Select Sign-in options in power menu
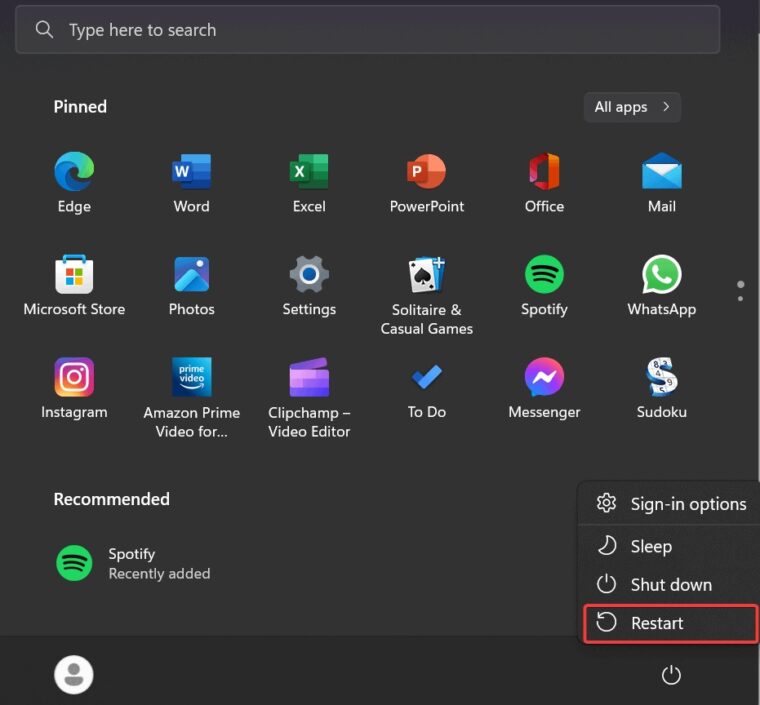Screen dimensions: 760x705 pyautogui.click(x=671, y=504)
